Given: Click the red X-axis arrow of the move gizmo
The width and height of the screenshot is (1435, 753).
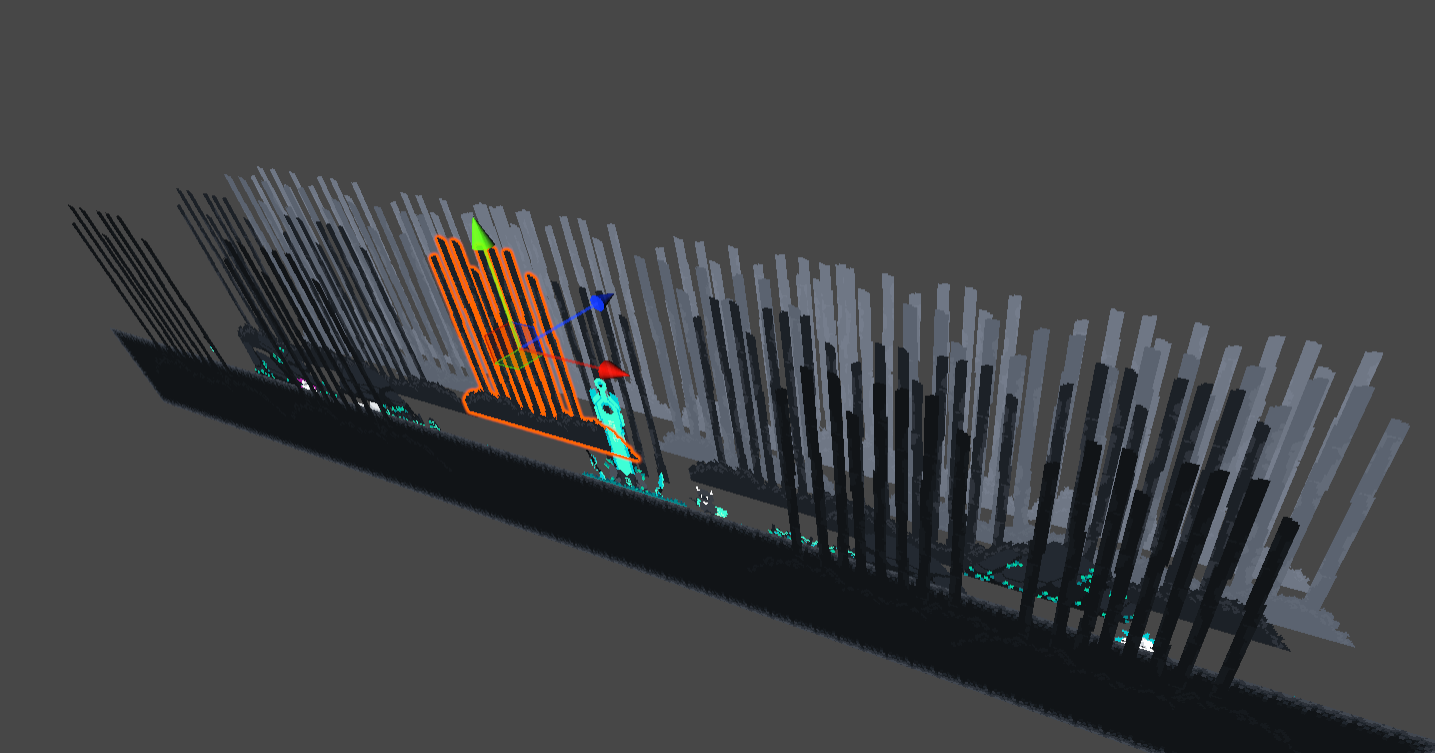Looking at the screenshot, I should pos(612,371).
